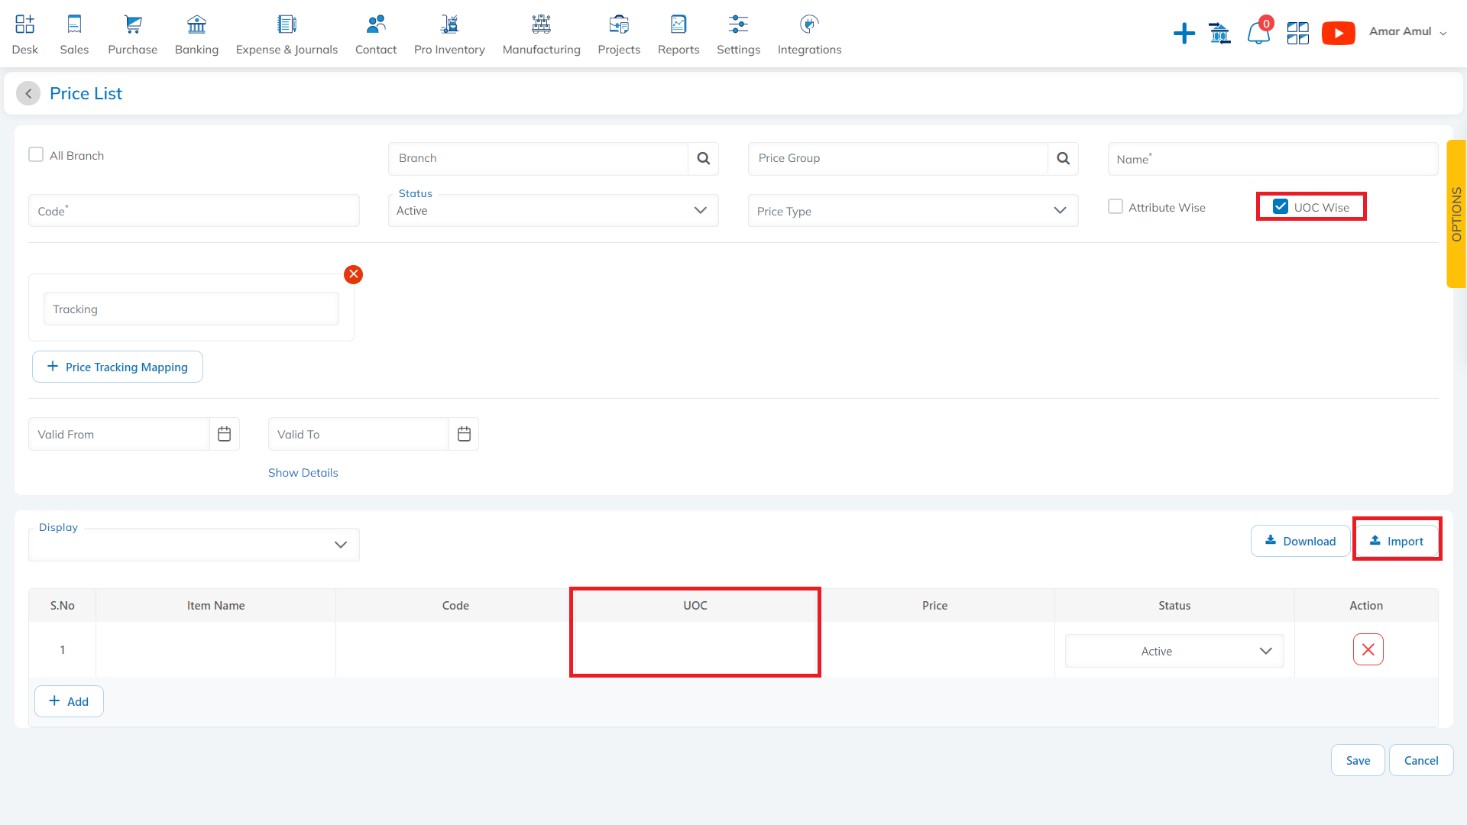1467x825 pixels.
Task: Click the Item Name column header
Action: 216,605
